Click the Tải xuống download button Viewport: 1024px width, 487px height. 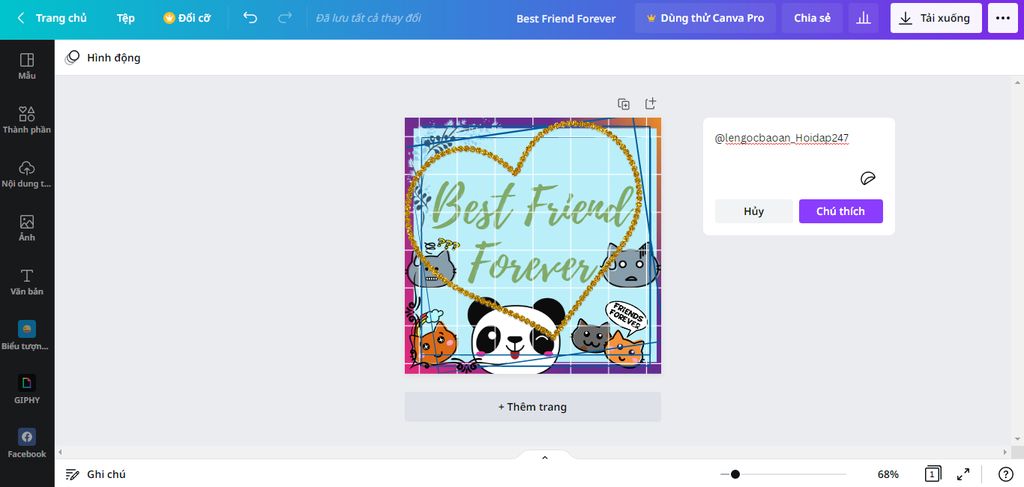(935, 18)
